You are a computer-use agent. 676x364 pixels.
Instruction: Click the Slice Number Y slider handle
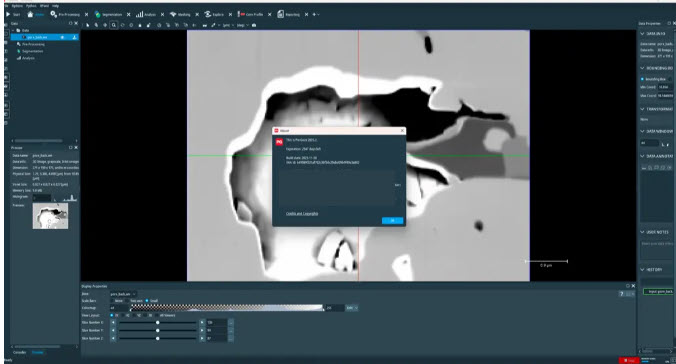pos(158,330)
